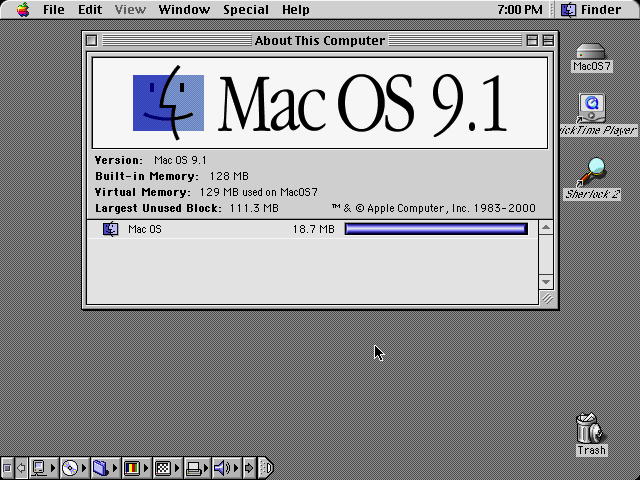Click the memory list scroll down arrow
This screenshot has width=640, height=480.
pos(546,281)
